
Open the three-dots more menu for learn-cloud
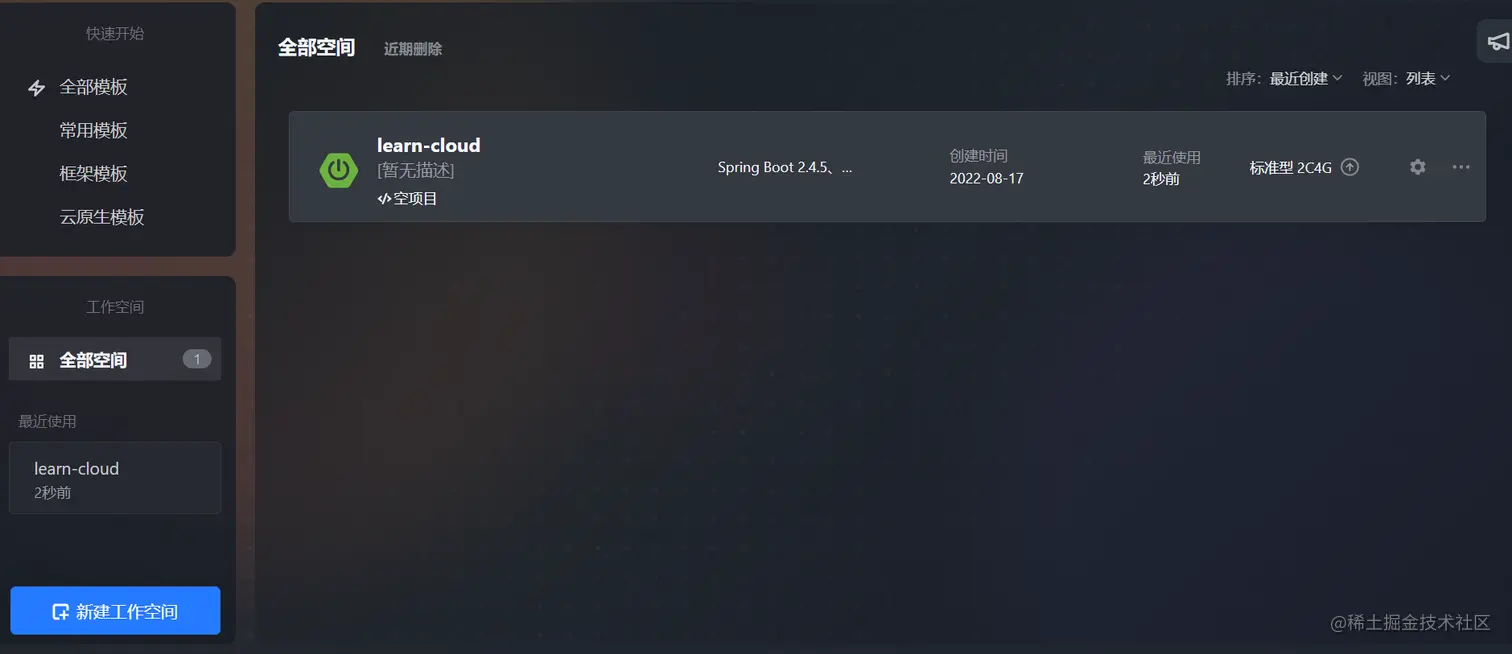[1461, 167]
